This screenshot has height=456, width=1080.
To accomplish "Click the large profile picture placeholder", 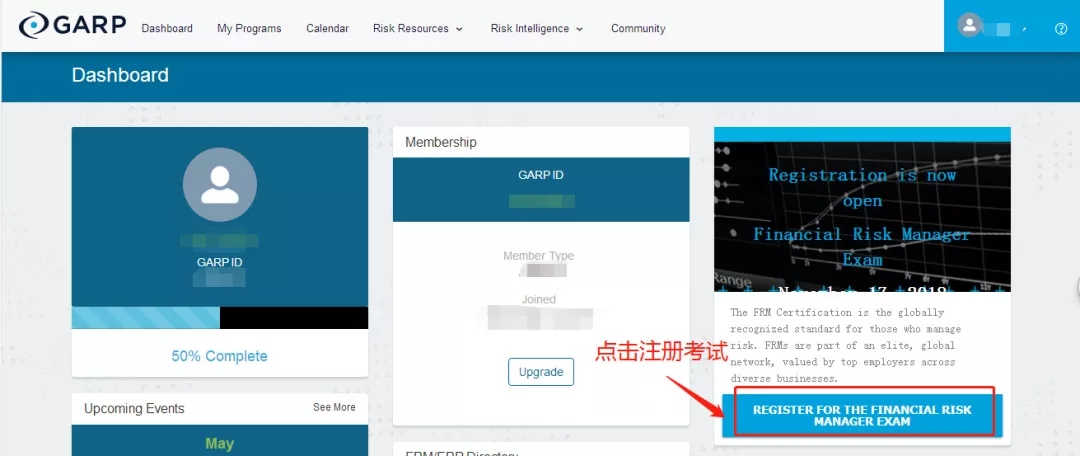I will point(220,185).
